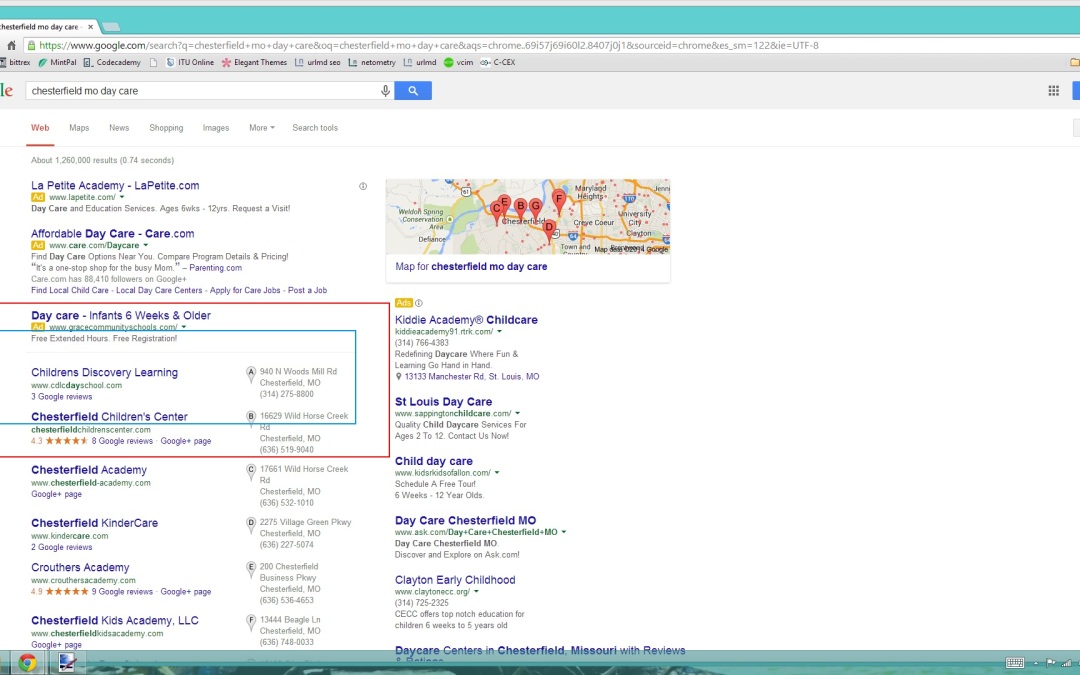Click map pin F on the map
1080x675 pixels.
[559, 201]
